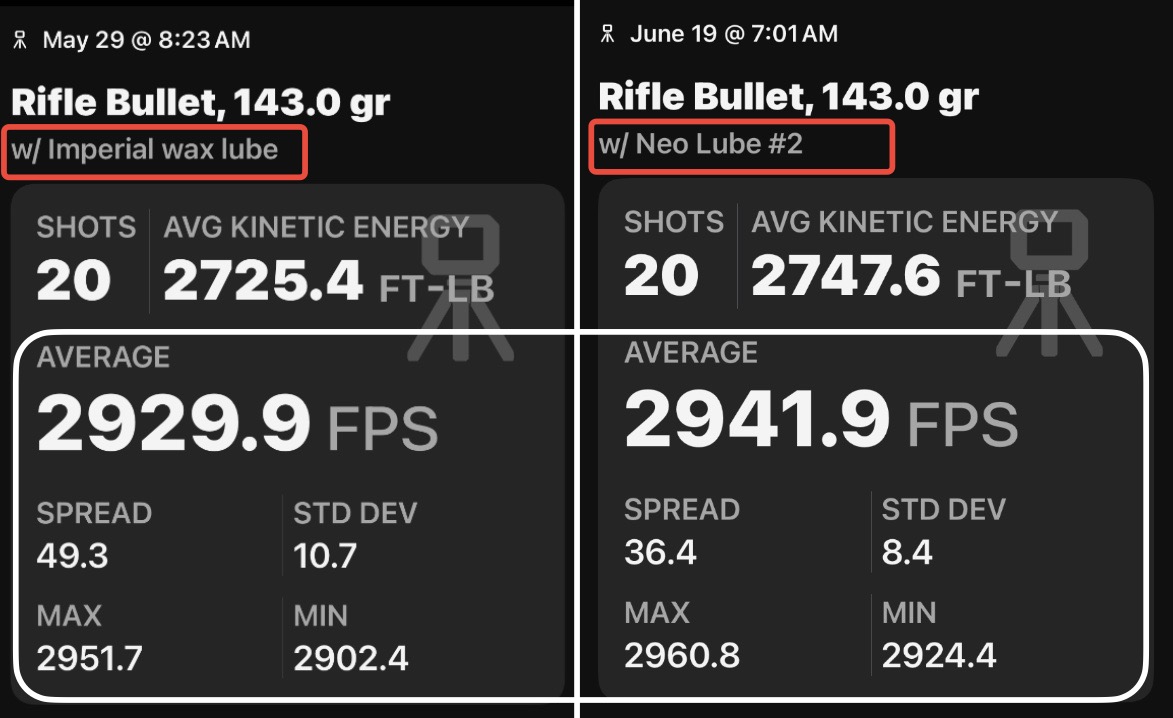Click the 8.4 standard deviation value

tap(907, 551)
